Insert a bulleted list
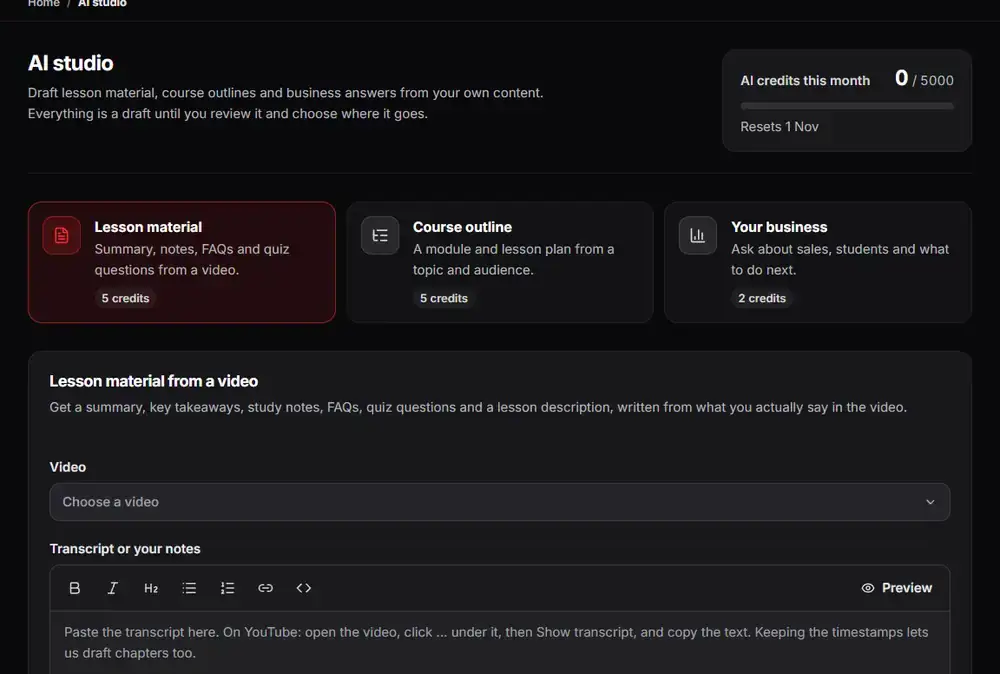Viewport: 1000px width, 674px height. click(189, 588)
